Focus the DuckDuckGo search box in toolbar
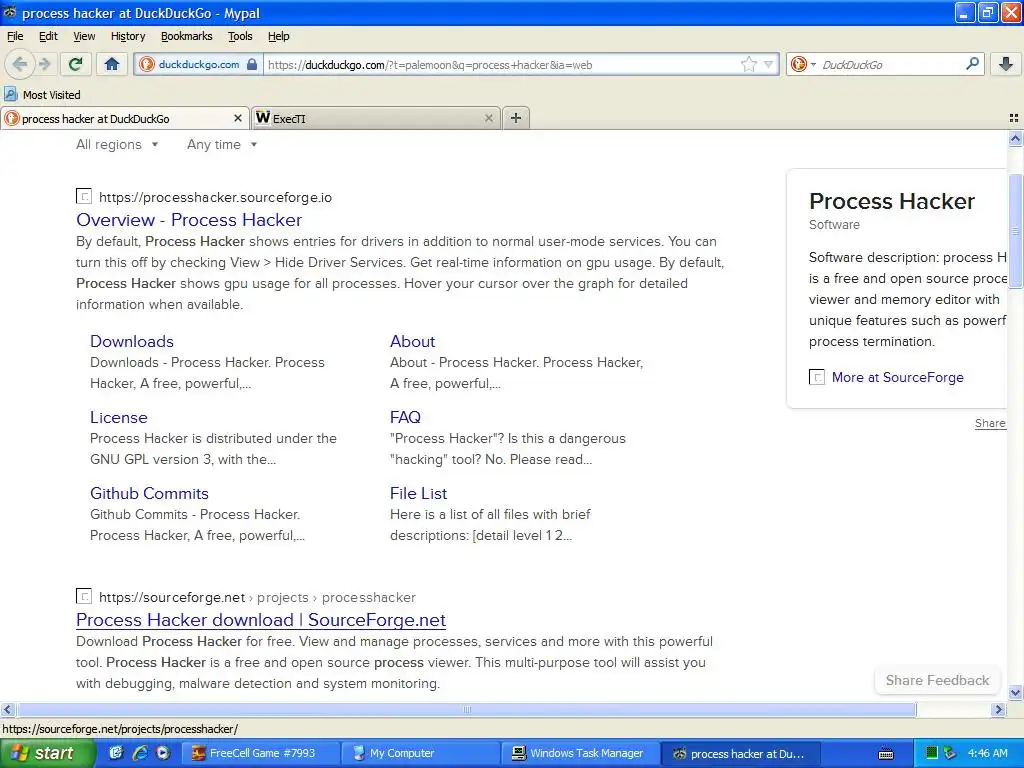This screenshot has width=1024, height=768. pos(889,64)
